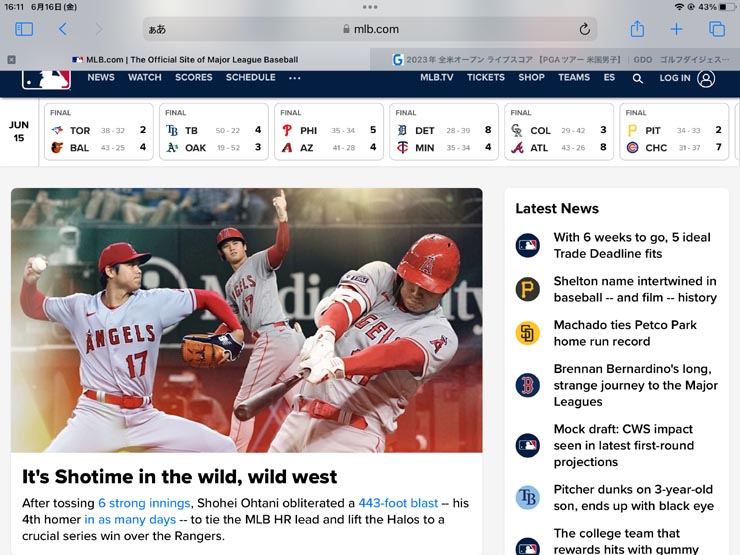Open the NEWS menu
Image resolution: width=740 pixels, height=555 pixels.
point(101,77)
